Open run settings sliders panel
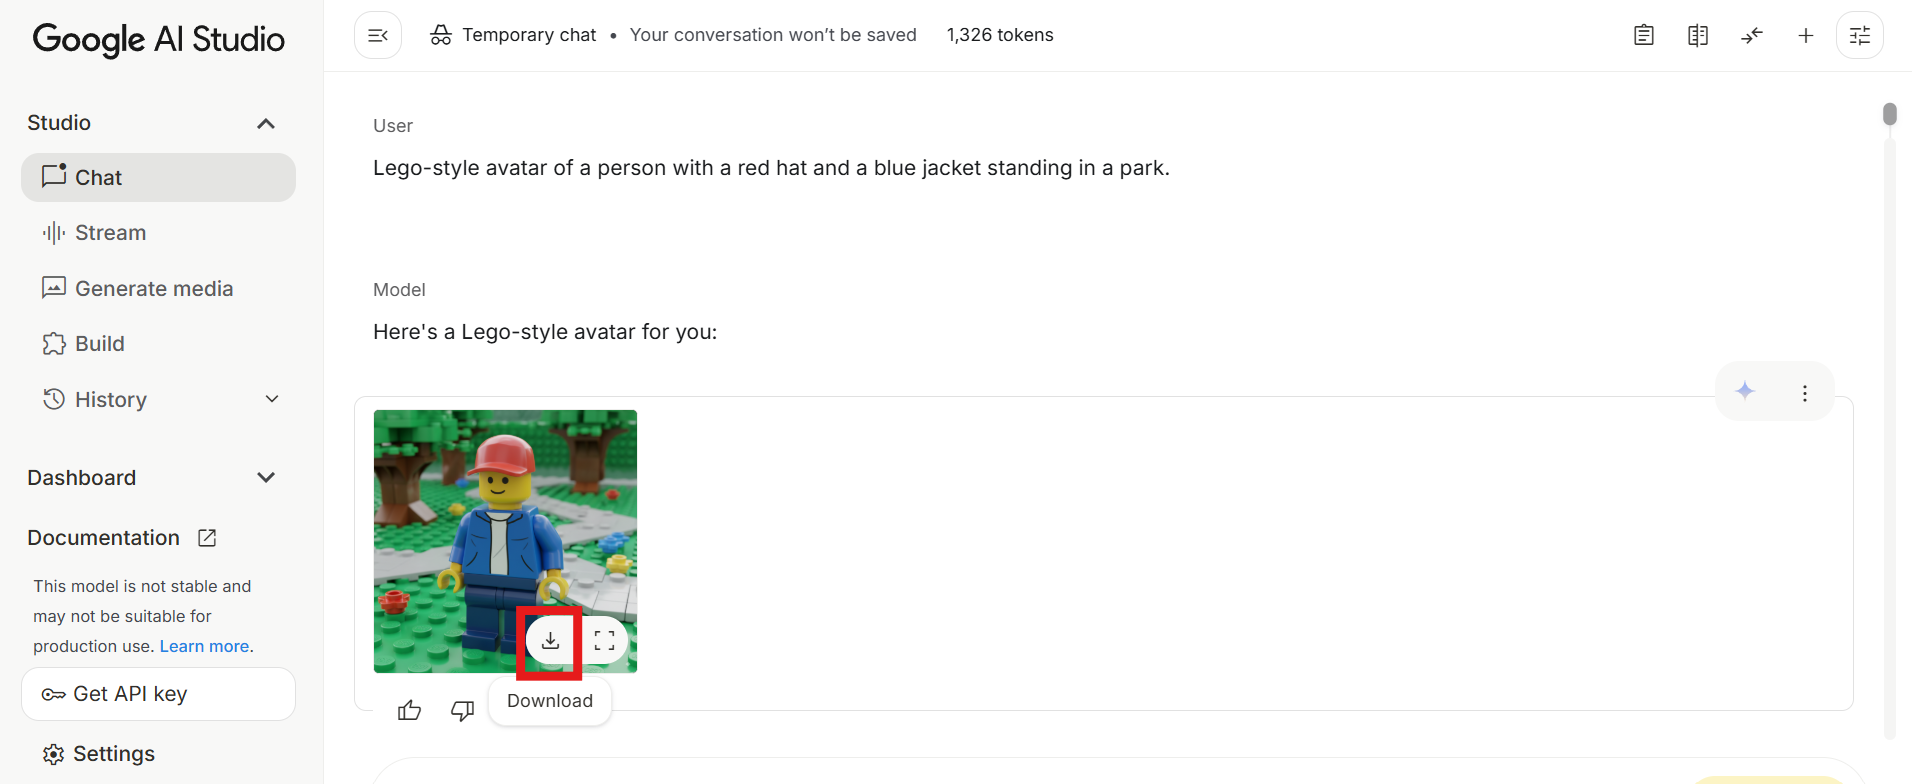Viewport: 1912px width, 784px height. pos(1860,35)
